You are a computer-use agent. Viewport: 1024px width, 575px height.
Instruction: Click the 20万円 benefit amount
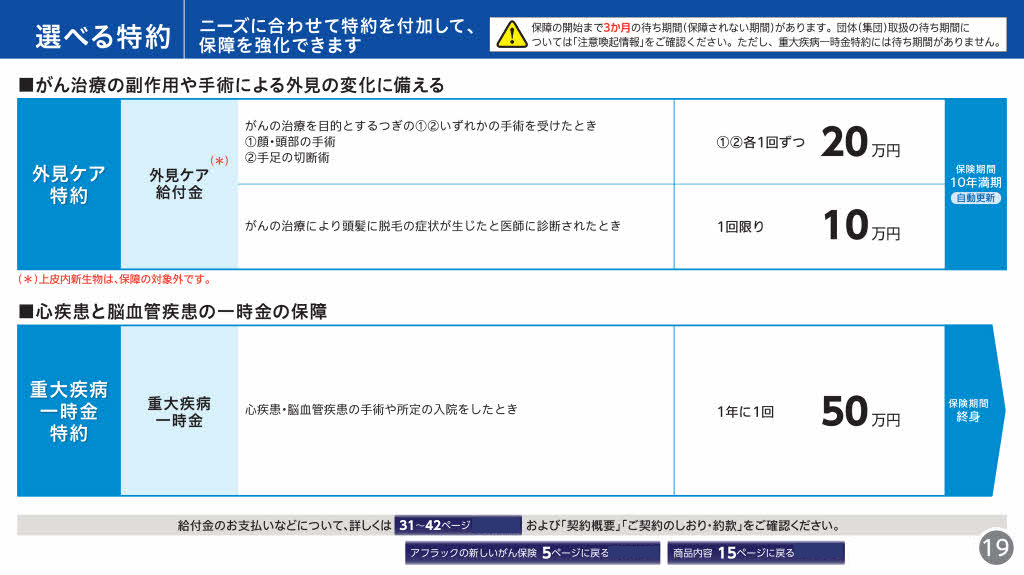click(x=860, y=144)
